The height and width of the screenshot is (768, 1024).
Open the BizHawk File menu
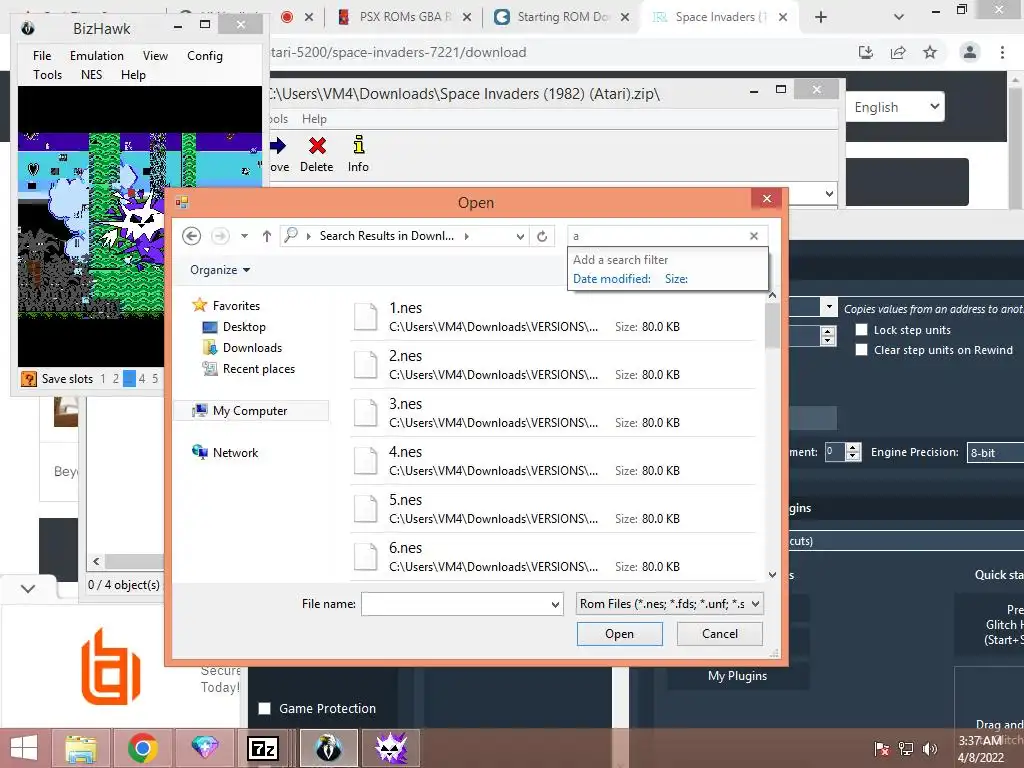point(42,56)
